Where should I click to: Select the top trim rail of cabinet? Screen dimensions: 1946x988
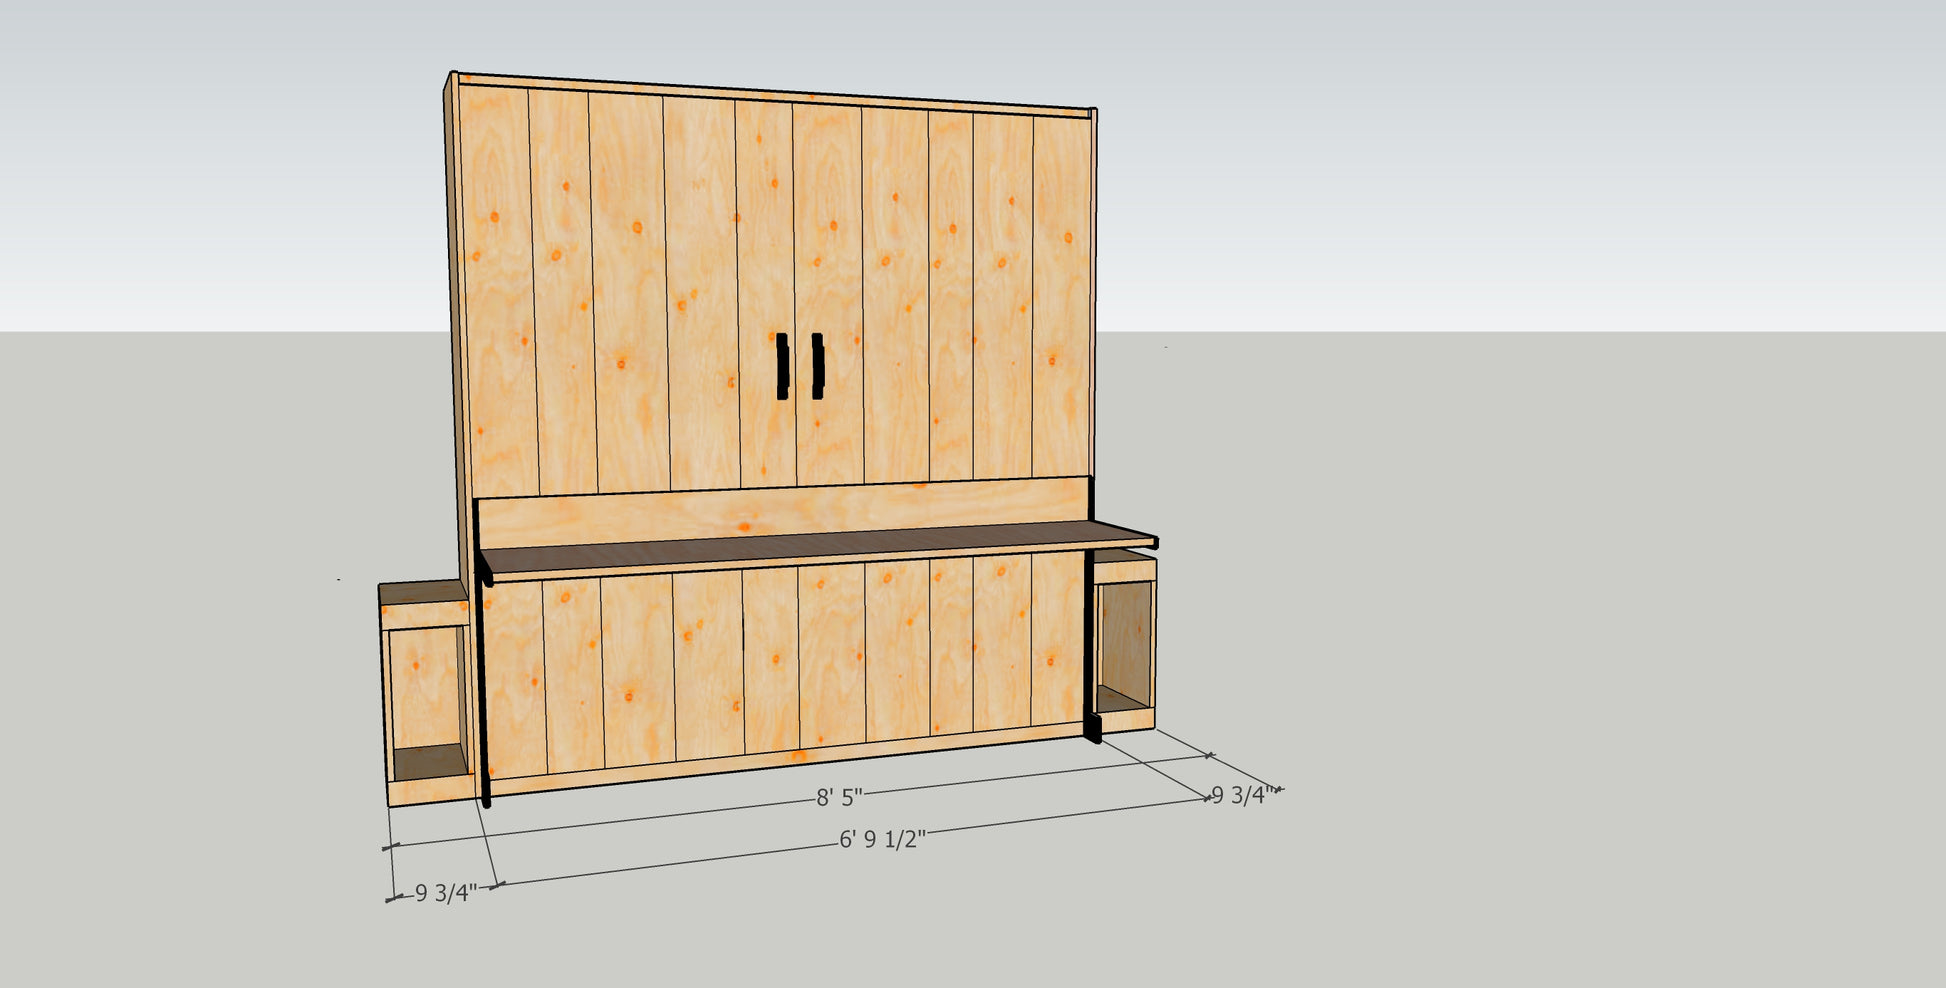tap(770, 93)
